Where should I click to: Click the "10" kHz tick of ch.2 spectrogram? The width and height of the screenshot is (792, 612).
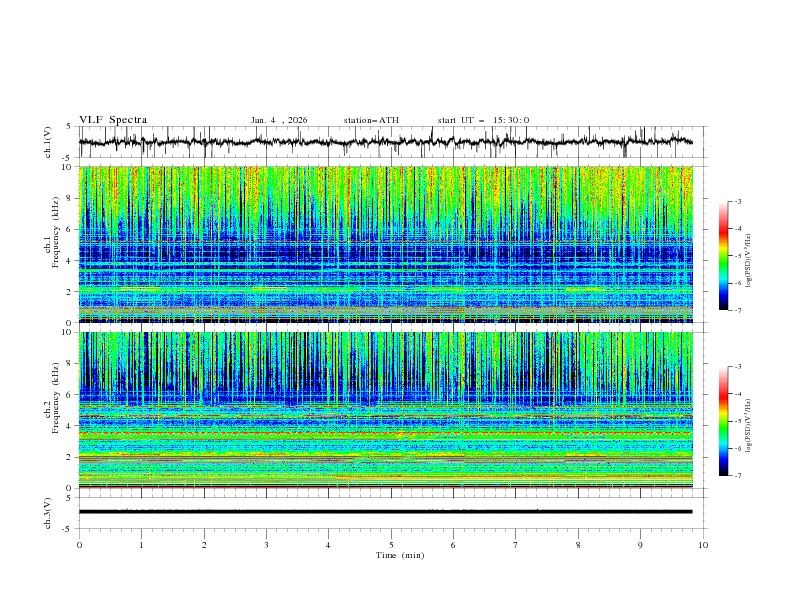coord(67,332)
